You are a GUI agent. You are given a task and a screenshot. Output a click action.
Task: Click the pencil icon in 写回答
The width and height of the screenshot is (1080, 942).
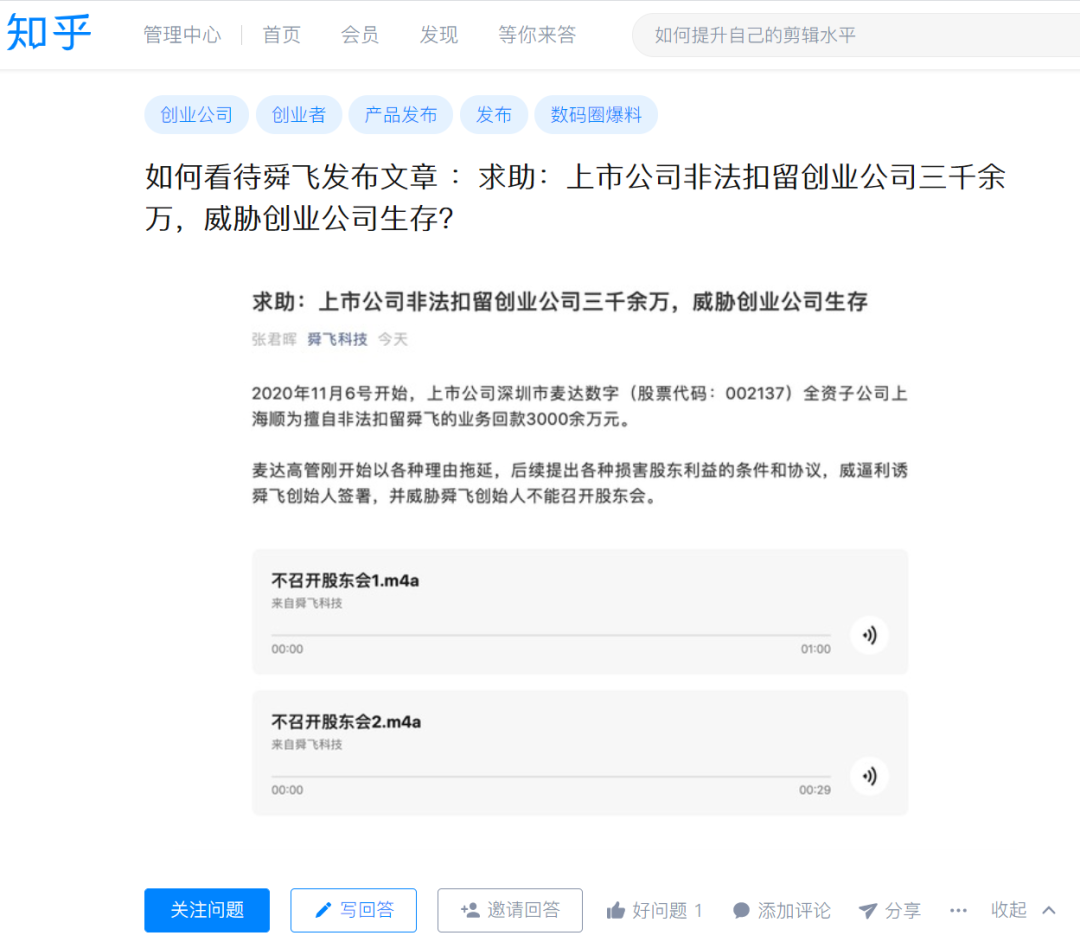click(x=323, y=910)
